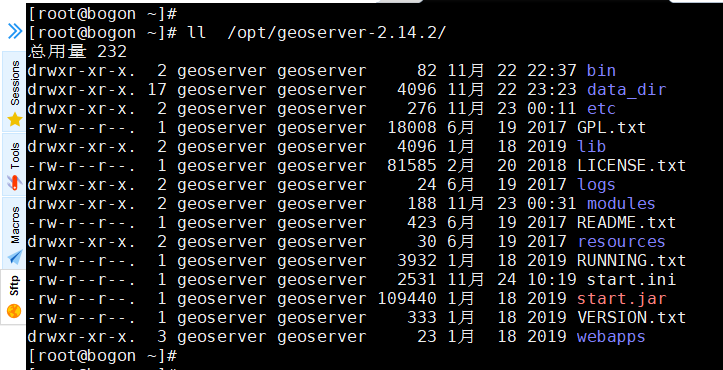Click the file size 81585 of LICENSE.txt
The image size is (723, 370).
tap(412, 165)
